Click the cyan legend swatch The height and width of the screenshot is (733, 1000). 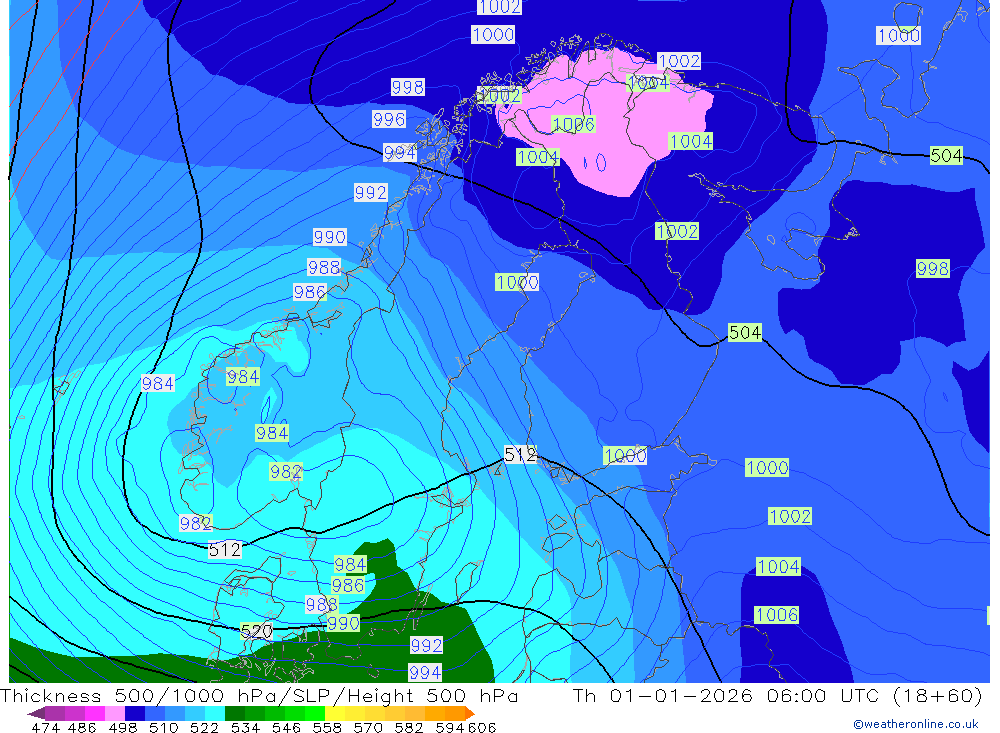pyautogui.click(x=215, y=713)
